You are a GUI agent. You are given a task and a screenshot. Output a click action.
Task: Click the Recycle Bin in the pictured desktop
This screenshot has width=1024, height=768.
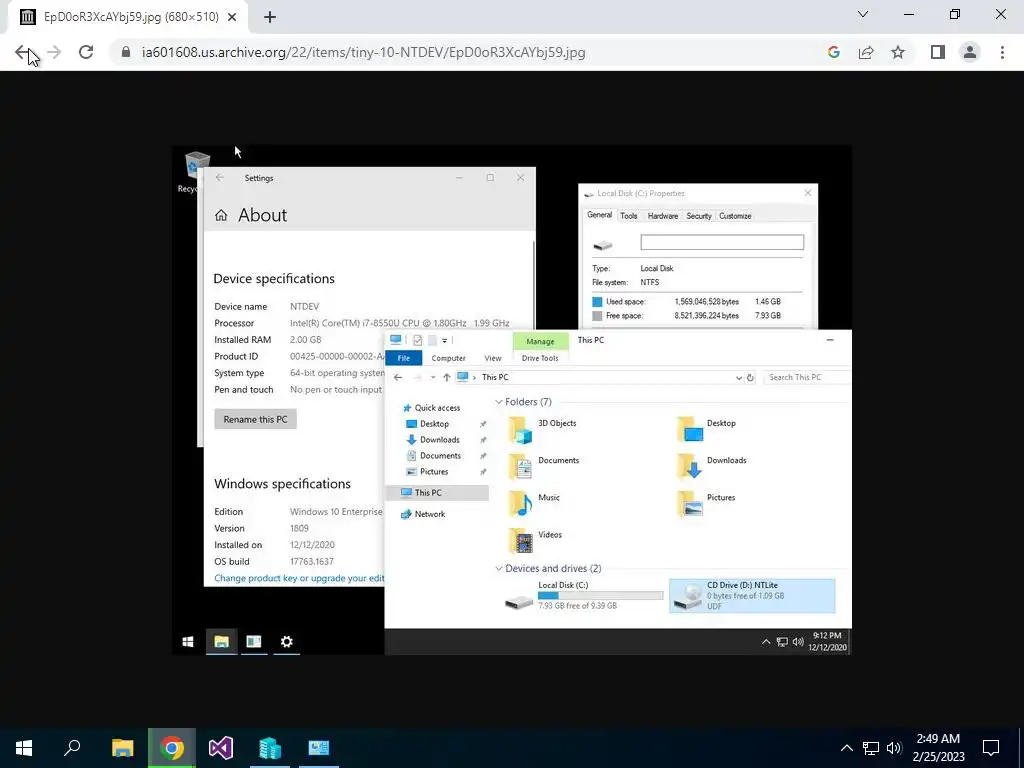[195, 171]
